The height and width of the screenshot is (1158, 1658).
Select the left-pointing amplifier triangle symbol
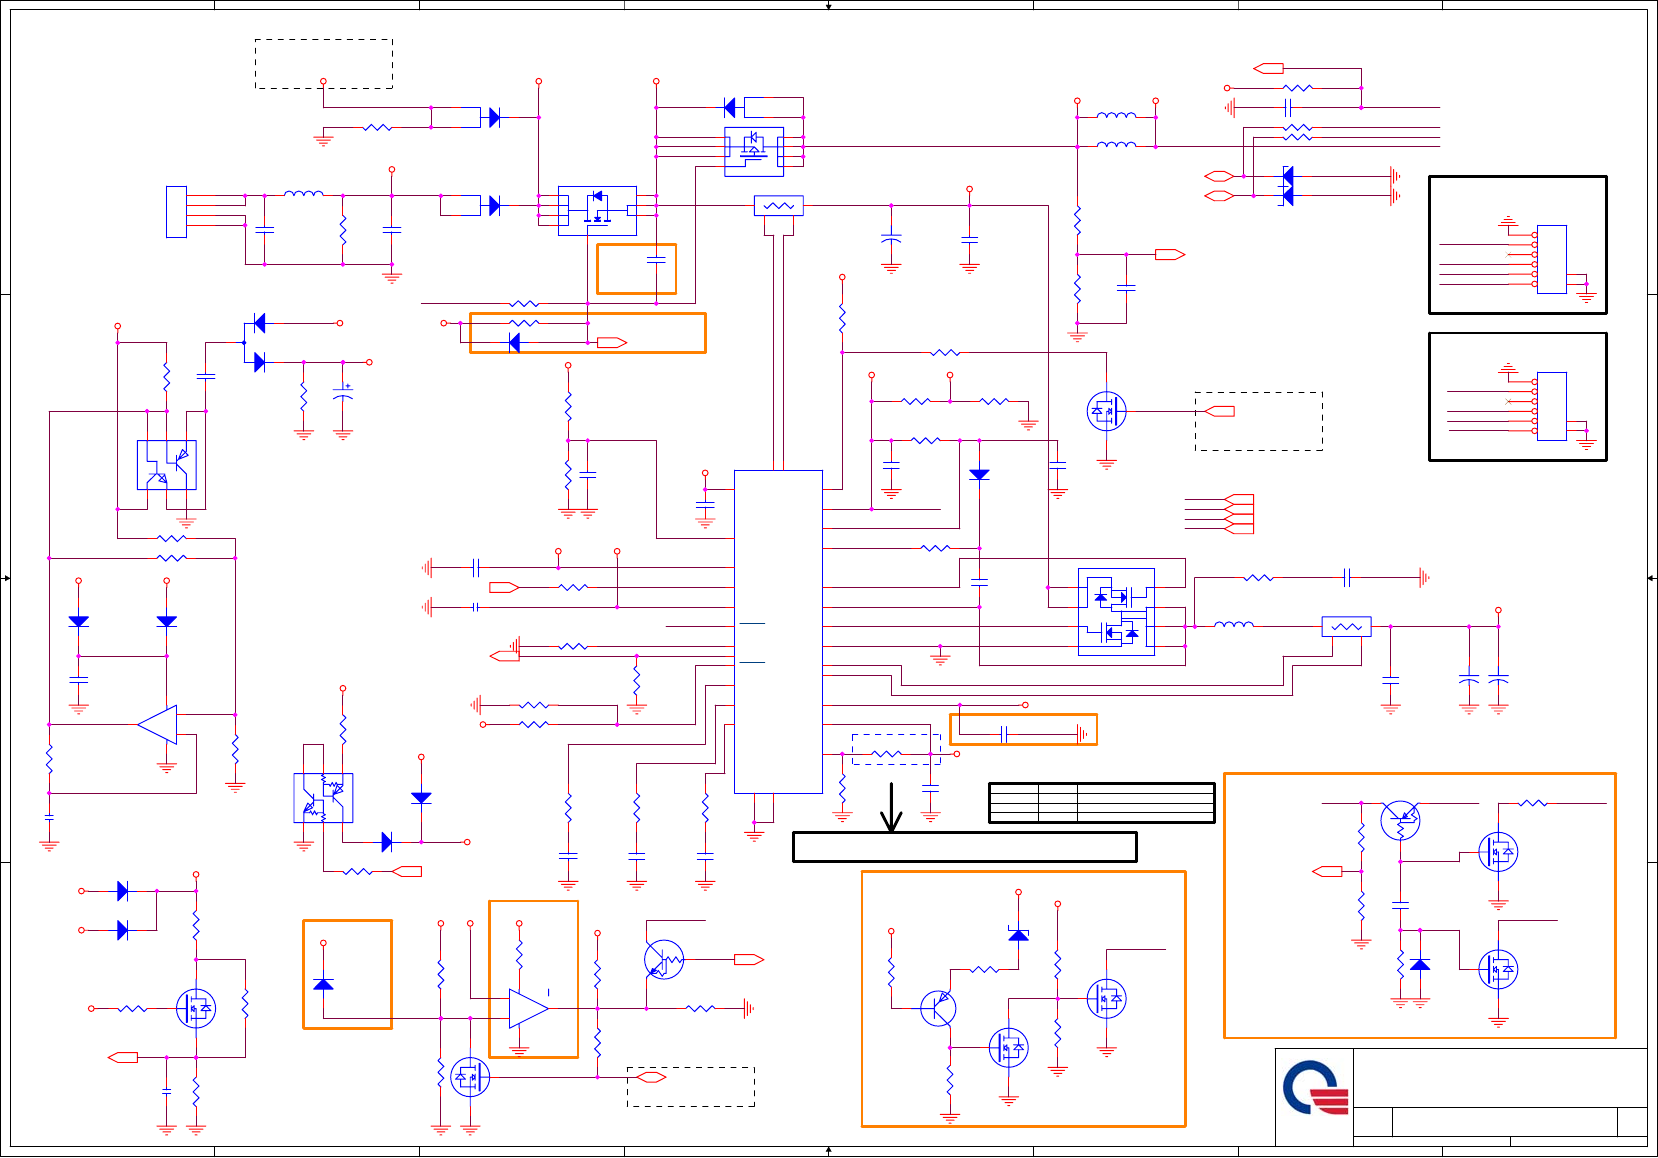[x=158, y=724]
